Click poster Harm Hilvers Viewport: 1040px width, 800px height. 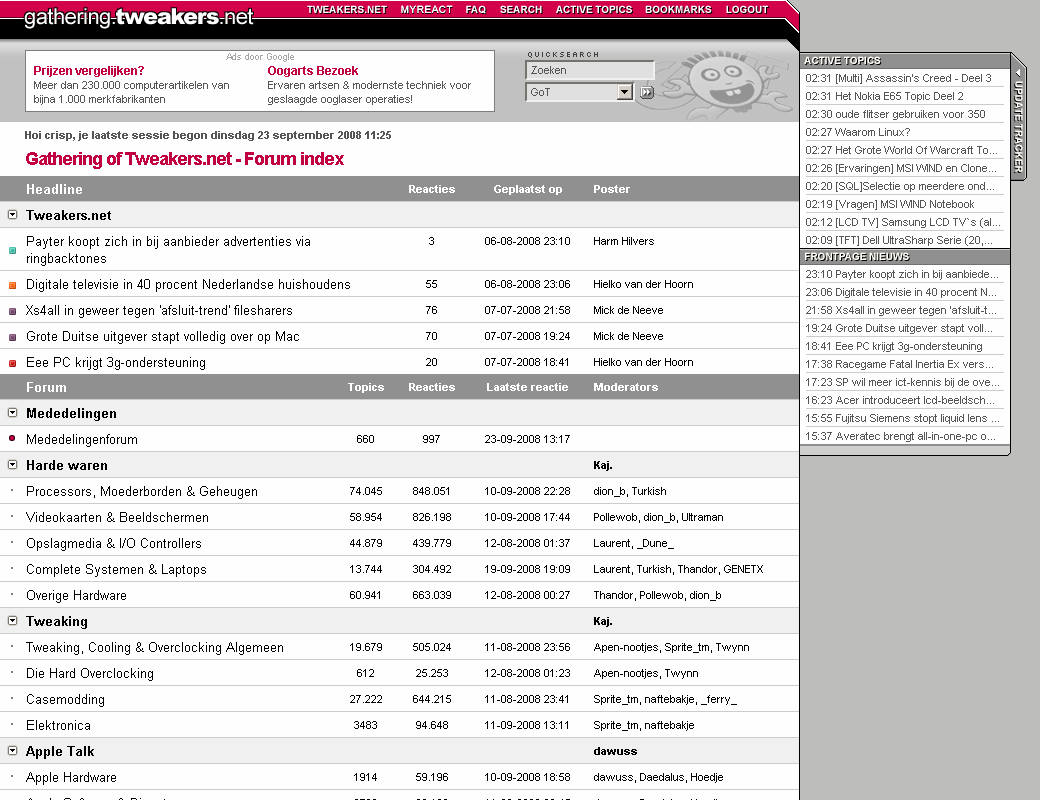pyautogui.click(x=623, y=241)
